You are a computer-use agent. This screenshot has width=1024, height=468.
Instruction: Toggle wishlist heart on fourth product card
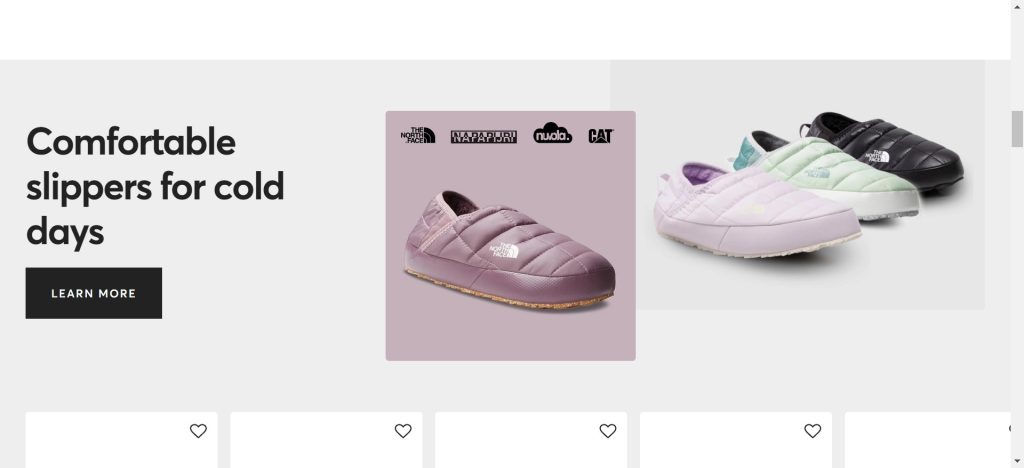point(812,431)
